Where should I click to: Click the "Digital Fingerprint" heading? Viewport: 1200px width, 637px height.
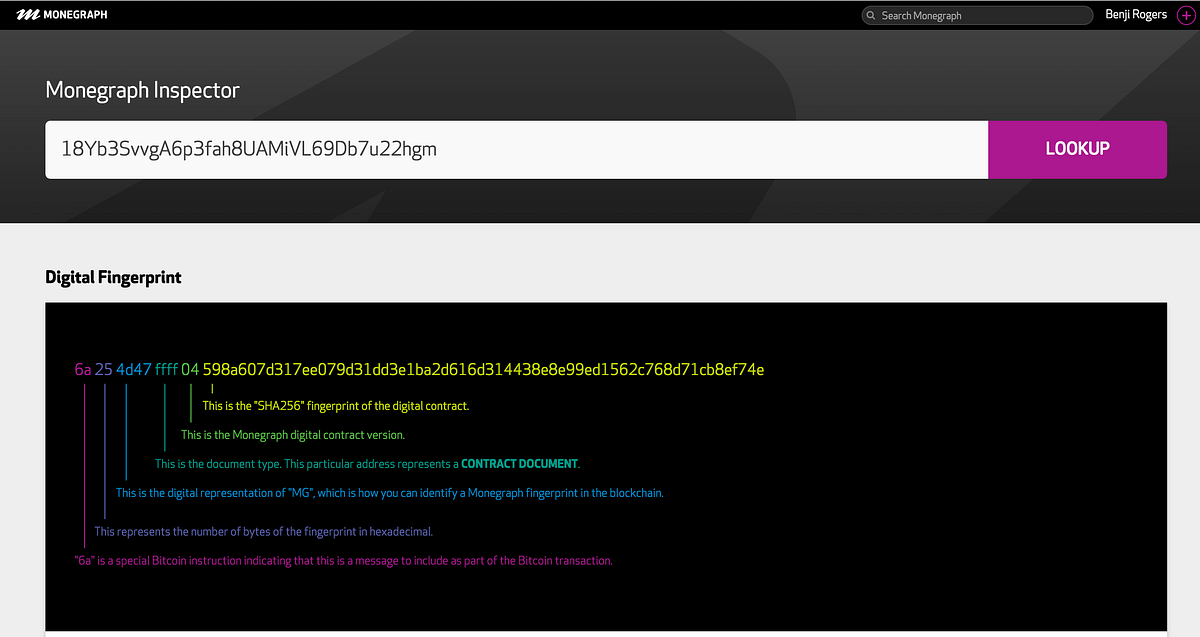coord(113,277)
